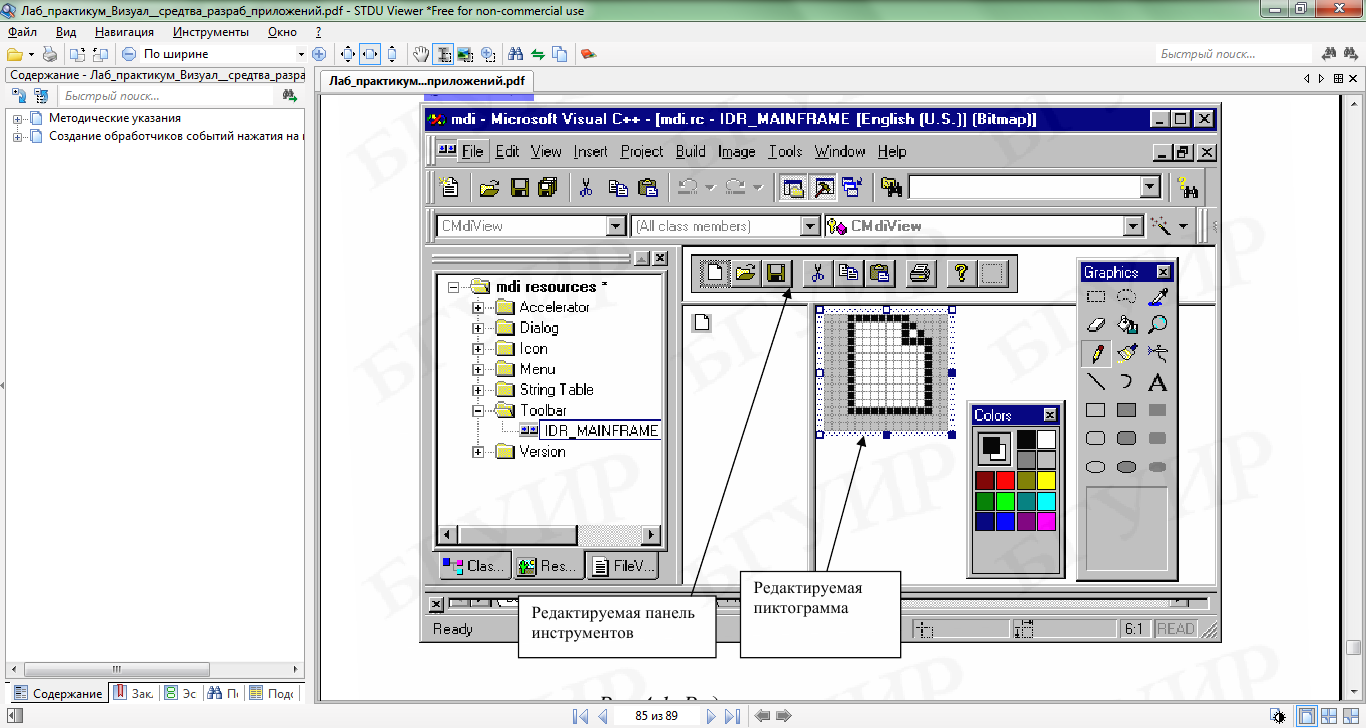Open the Инструменты menu
This screenshot has width=1366, height=728.
(211, 32)
